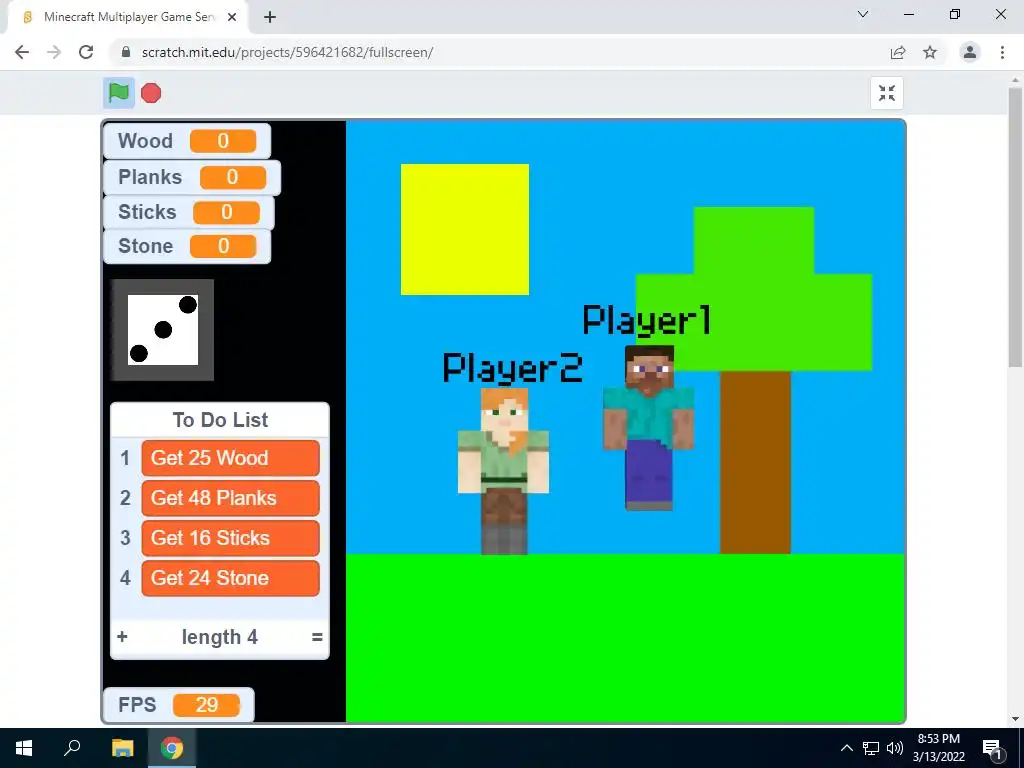The image size is (1024, 768).
Task: Click the Wood variable value
Action: coord(223,141)
